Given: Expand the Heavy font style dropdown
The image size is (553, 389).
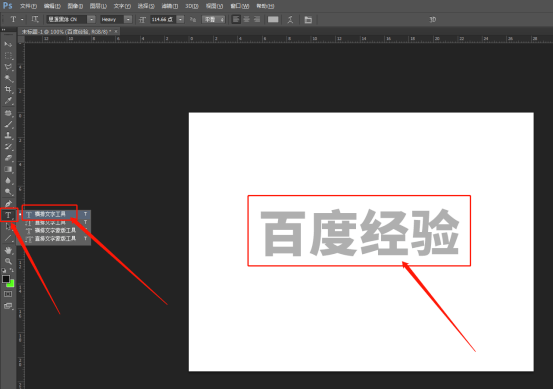Looking at the screenshot, I should [128, 19].
